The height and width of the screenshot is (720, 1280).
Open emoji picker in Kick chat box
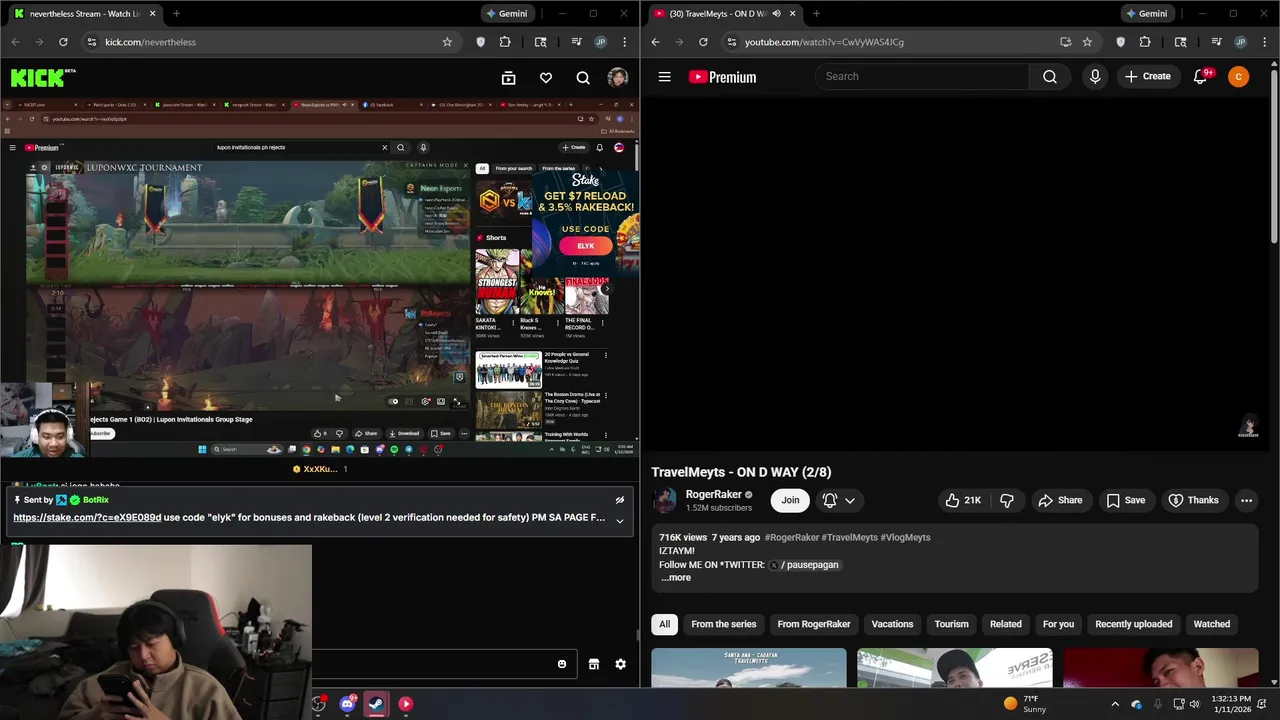coord(562,664)
